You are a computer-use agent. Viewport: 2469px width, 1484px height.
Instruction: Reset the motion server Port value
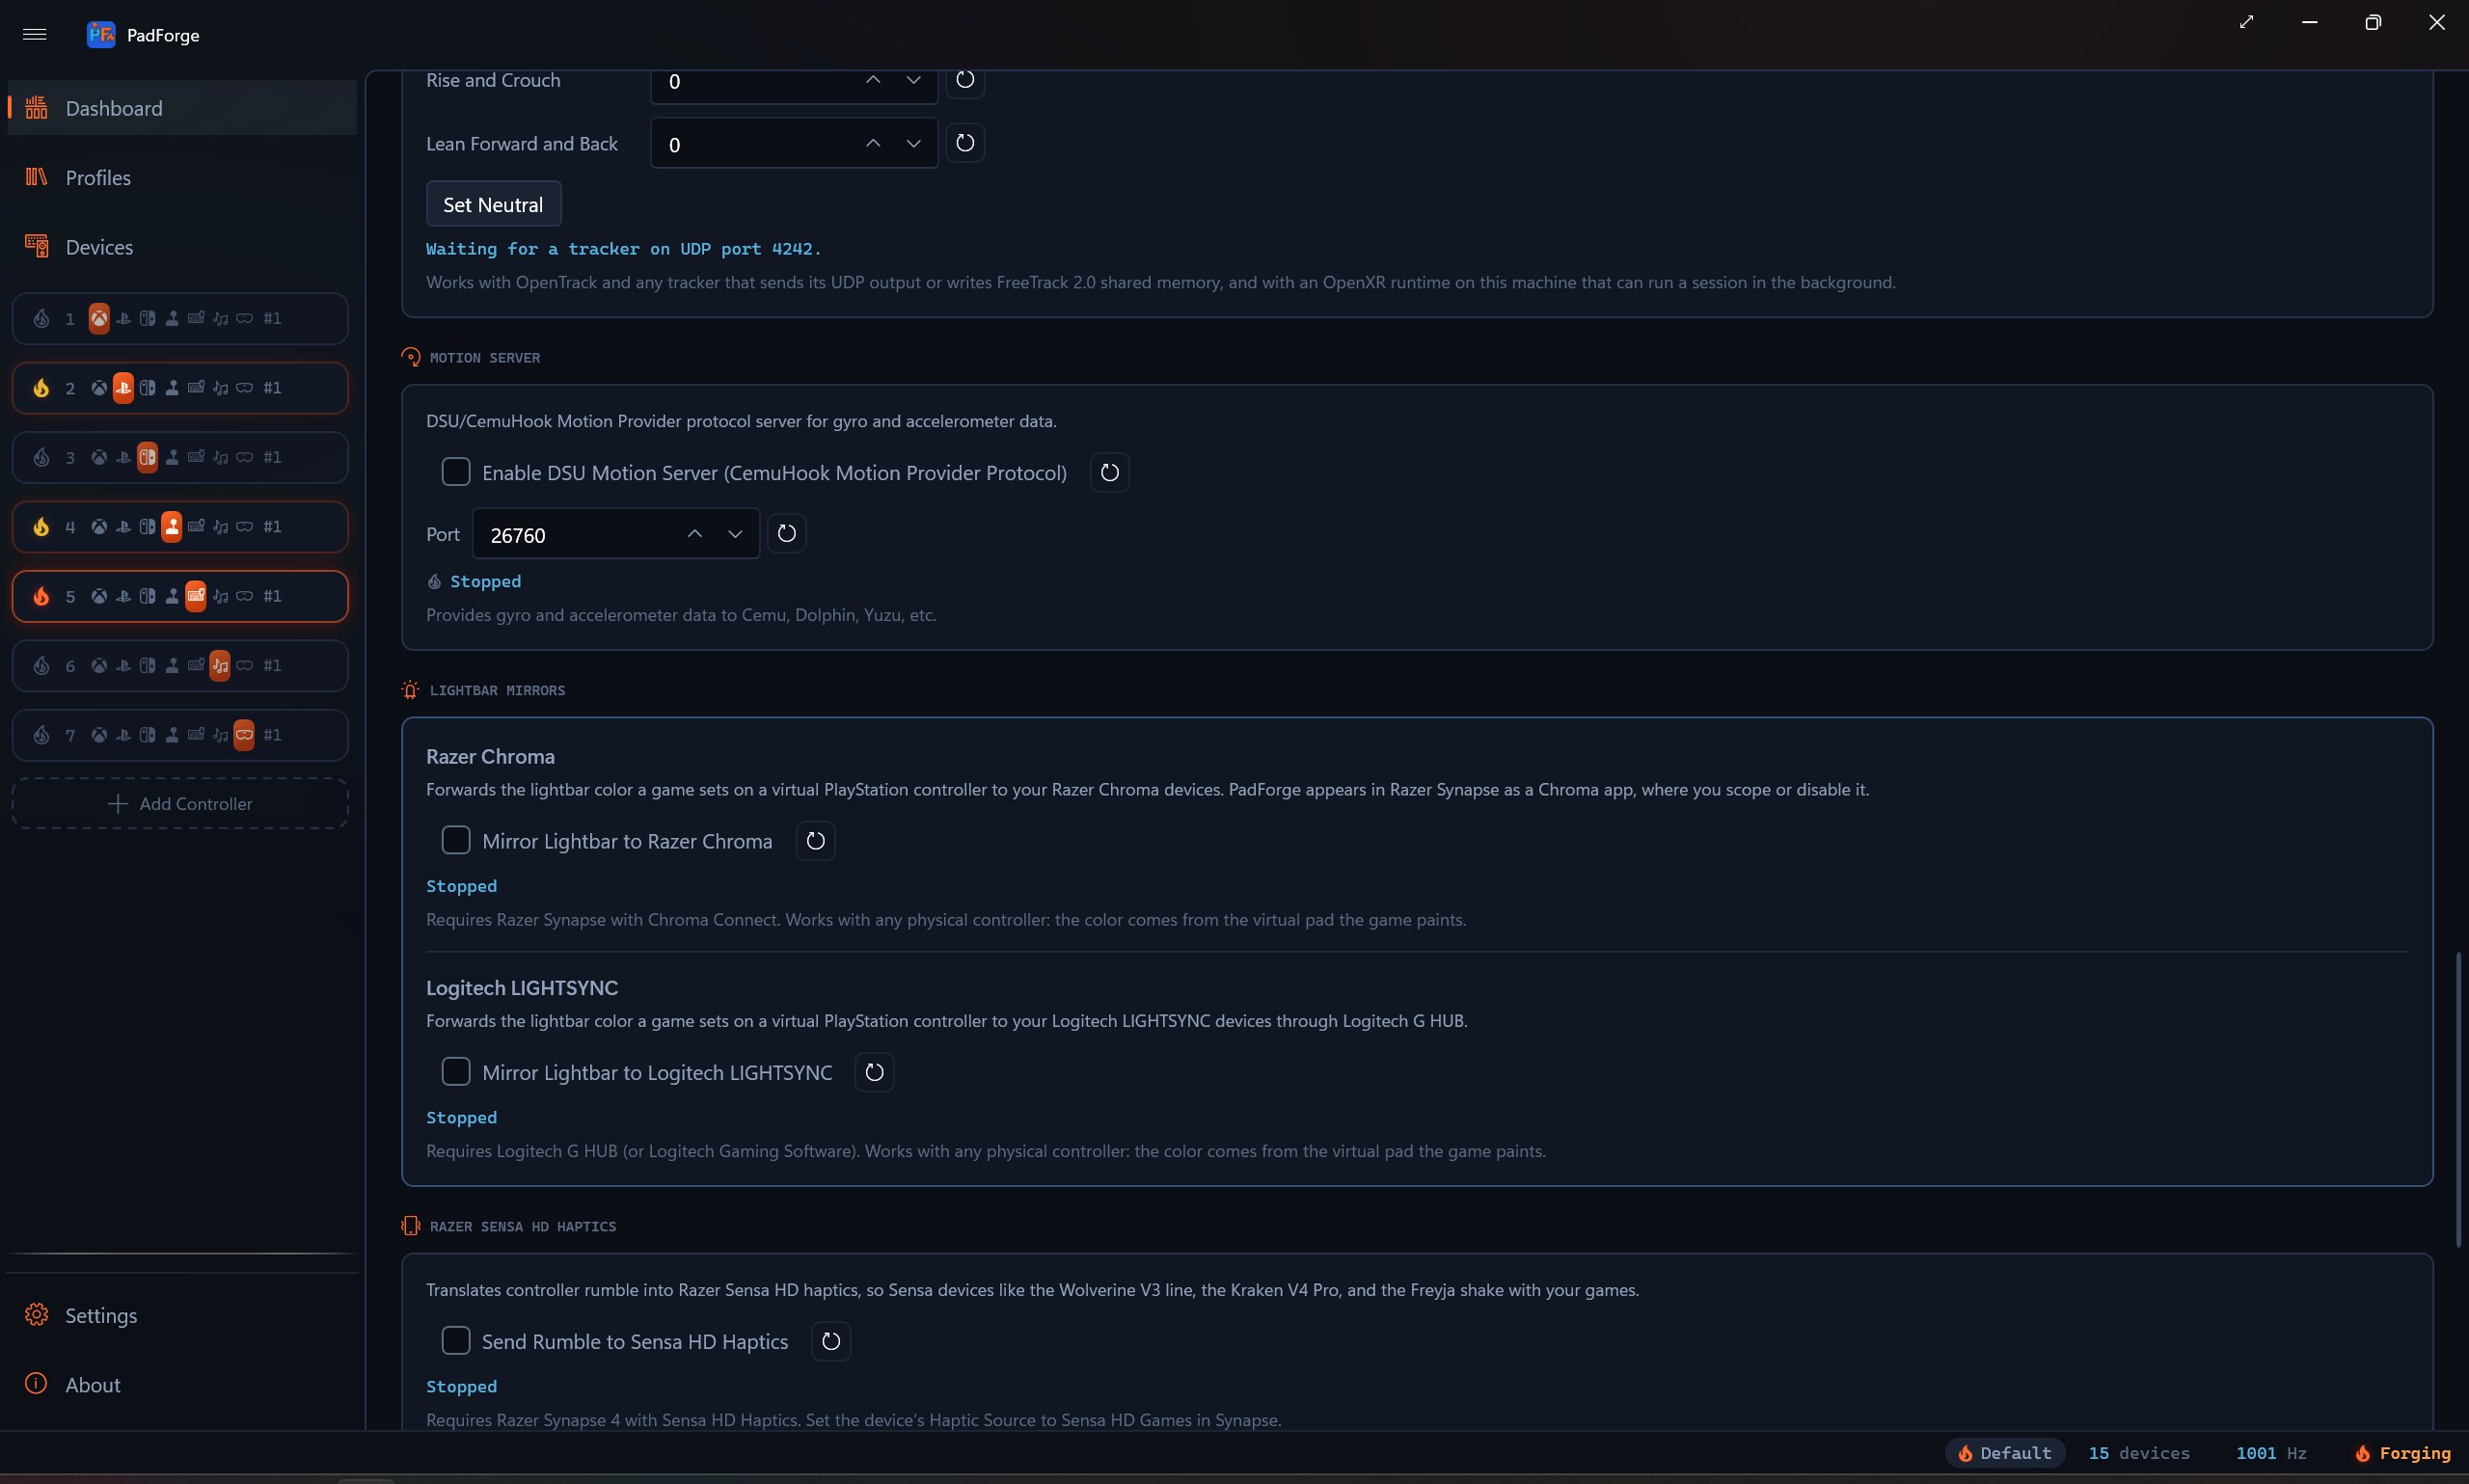coord(787,533)
